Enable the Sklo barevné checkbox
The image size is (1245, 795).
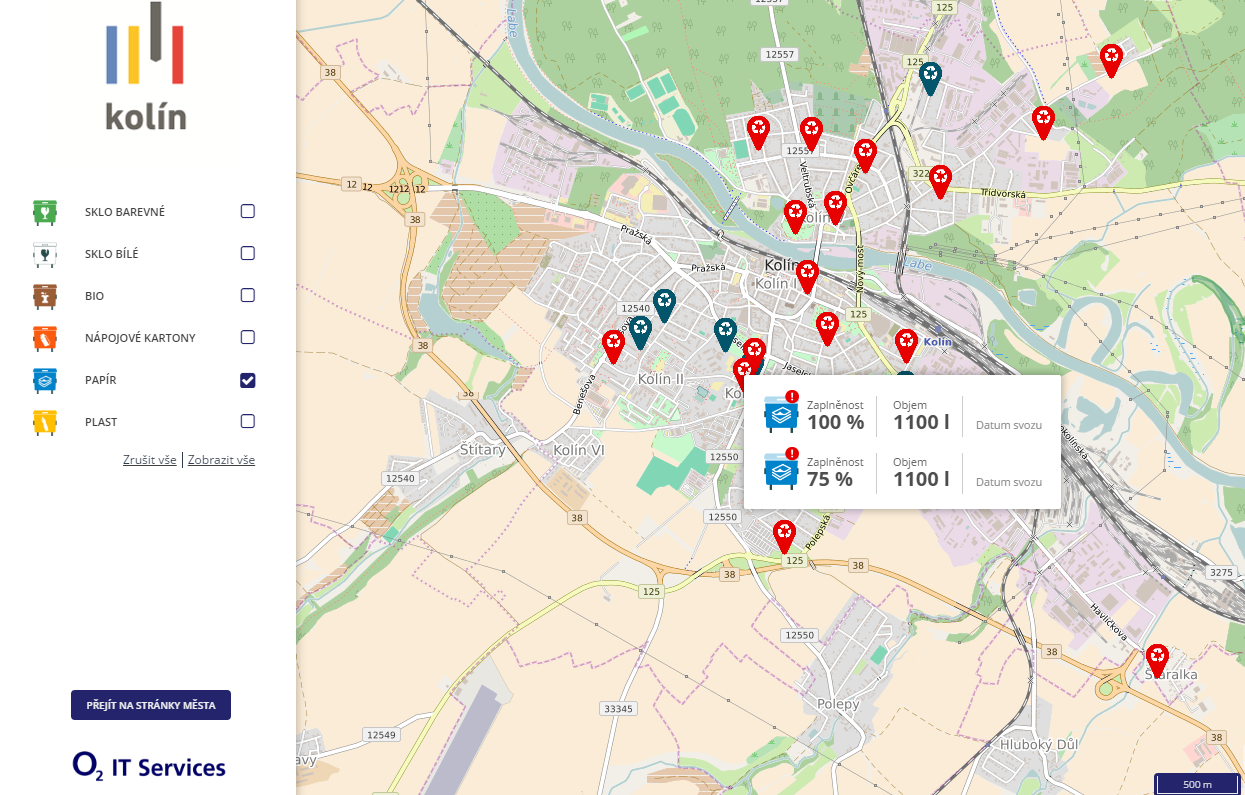point(248,212)
